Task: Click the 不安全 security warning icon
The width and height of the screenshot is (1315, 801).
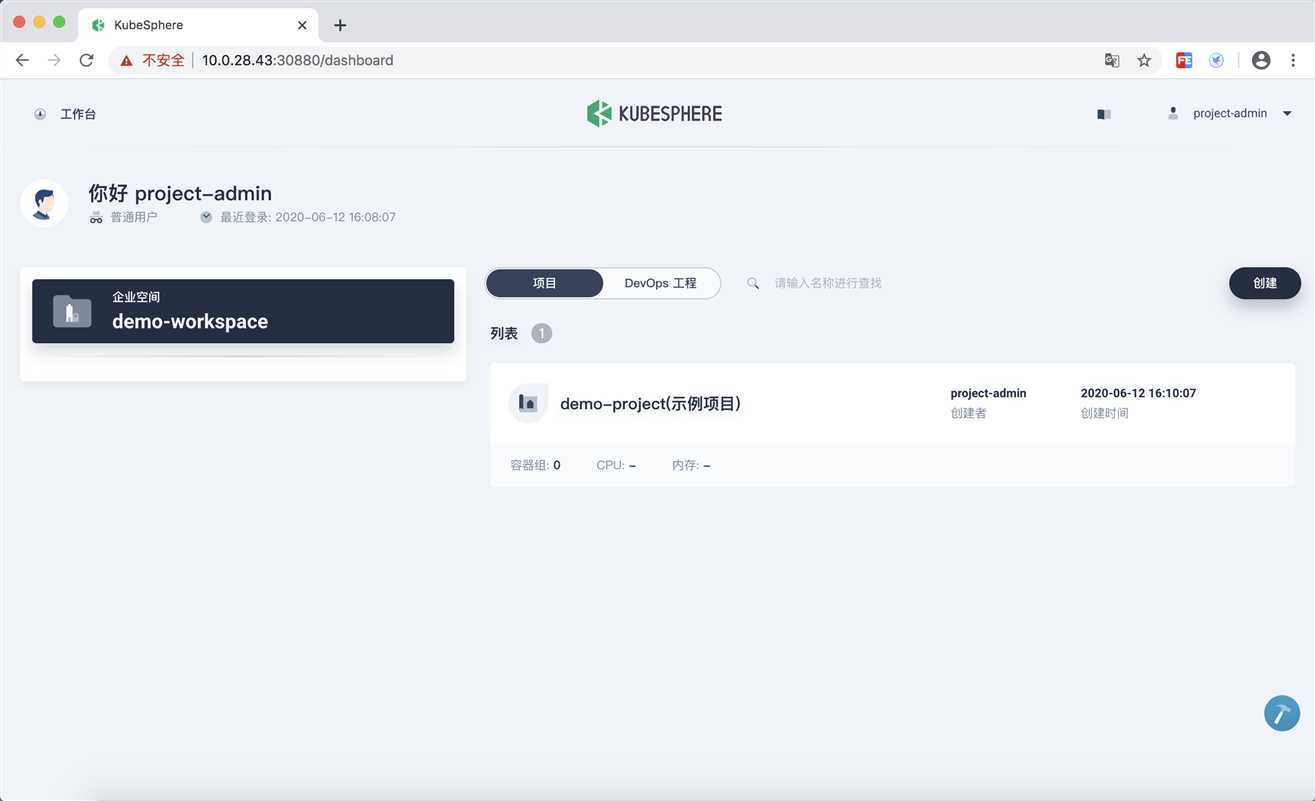Action: coord(127,60)
